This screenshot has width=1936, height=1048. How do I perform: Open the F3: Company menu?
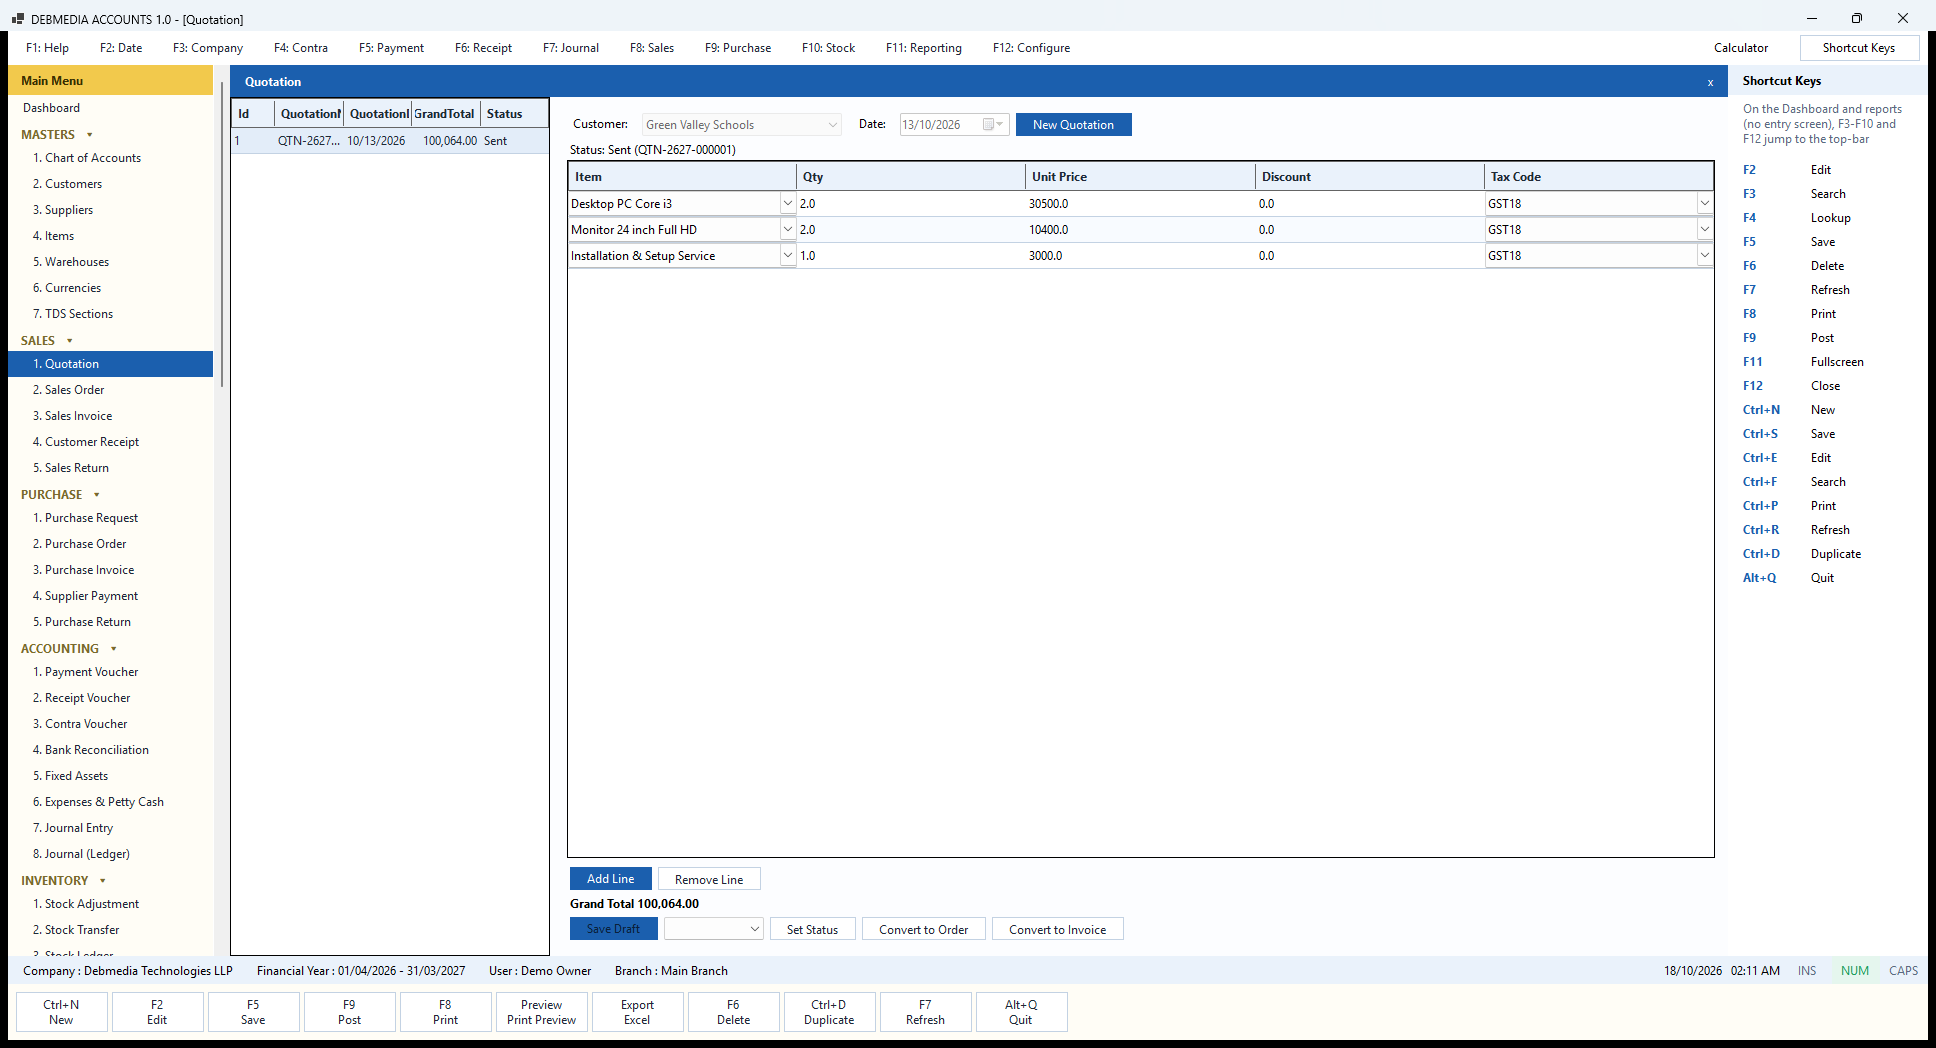tap(208, 48)
